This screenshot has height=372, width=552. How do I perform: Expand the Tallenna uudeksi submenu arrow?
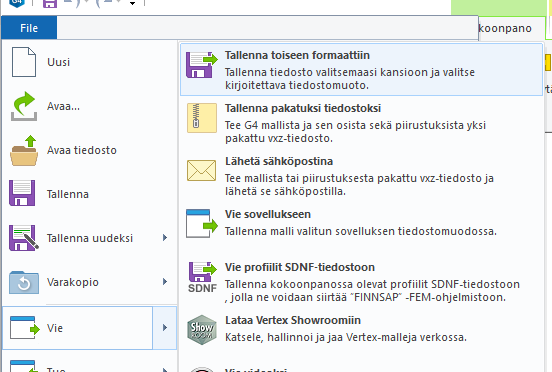point(165,238)
